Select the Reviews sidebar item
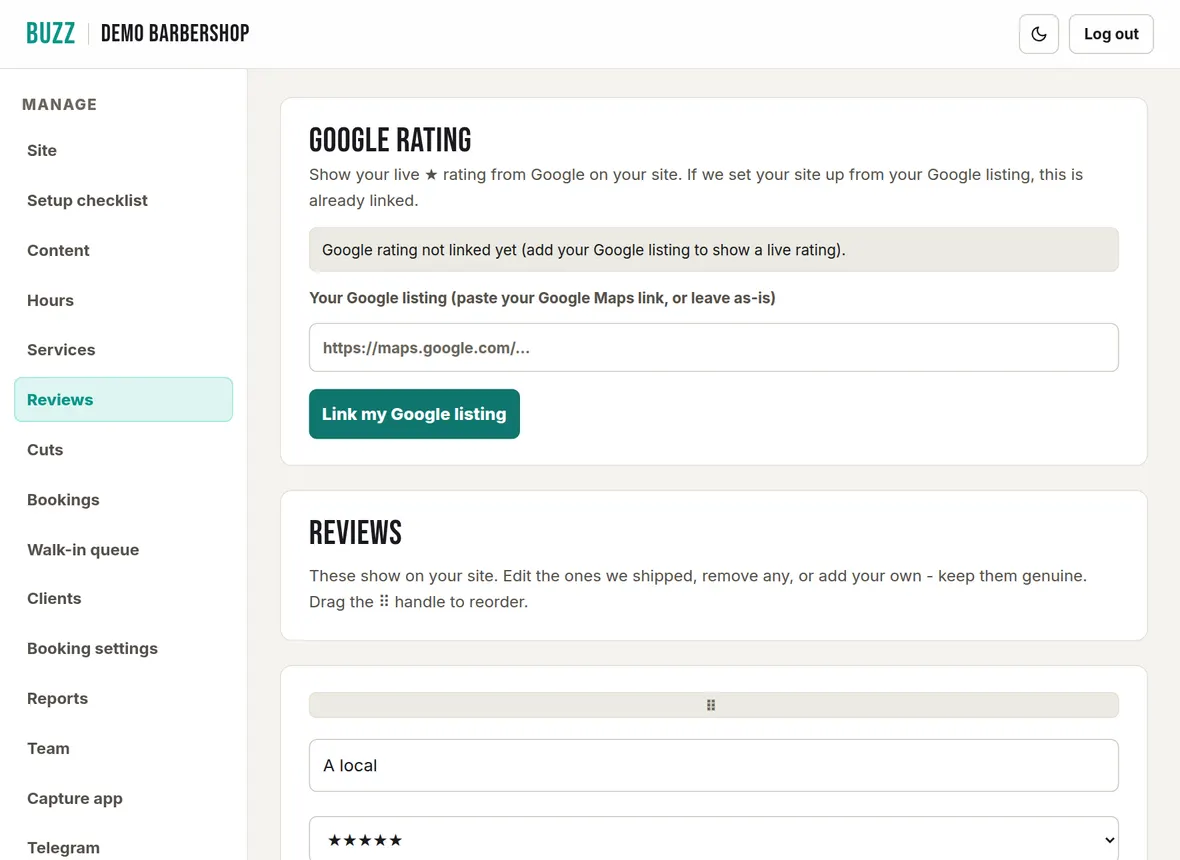This screenshot has width=1180, height=860. 123,400
